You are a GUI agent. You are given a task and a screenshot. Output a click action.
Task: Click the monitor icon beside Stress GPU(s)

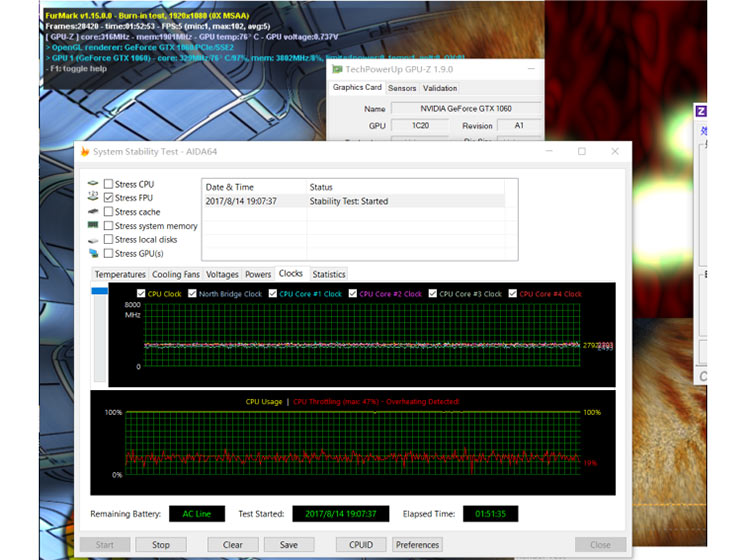pos(93,253)
